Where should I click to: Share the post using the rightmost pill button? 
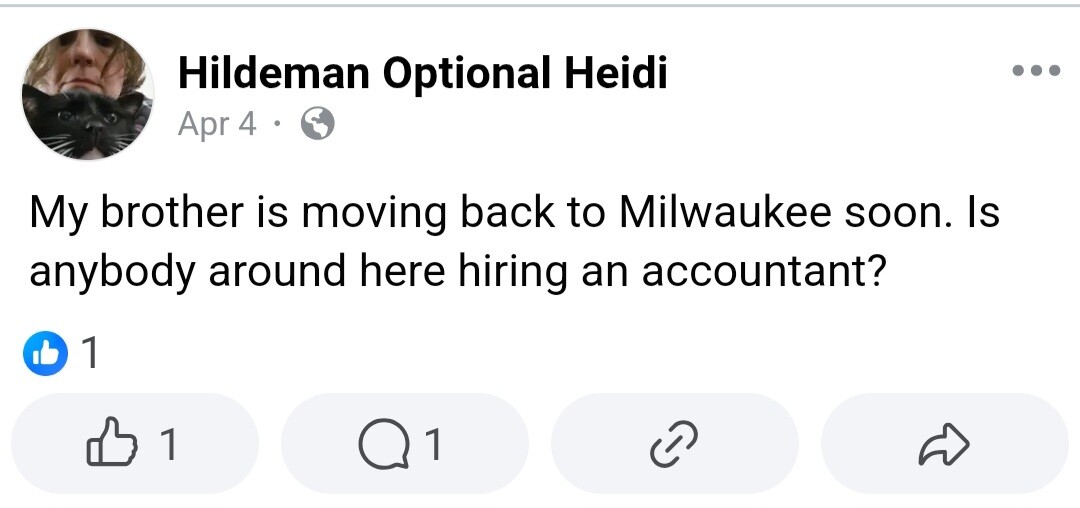coord(945,443)
